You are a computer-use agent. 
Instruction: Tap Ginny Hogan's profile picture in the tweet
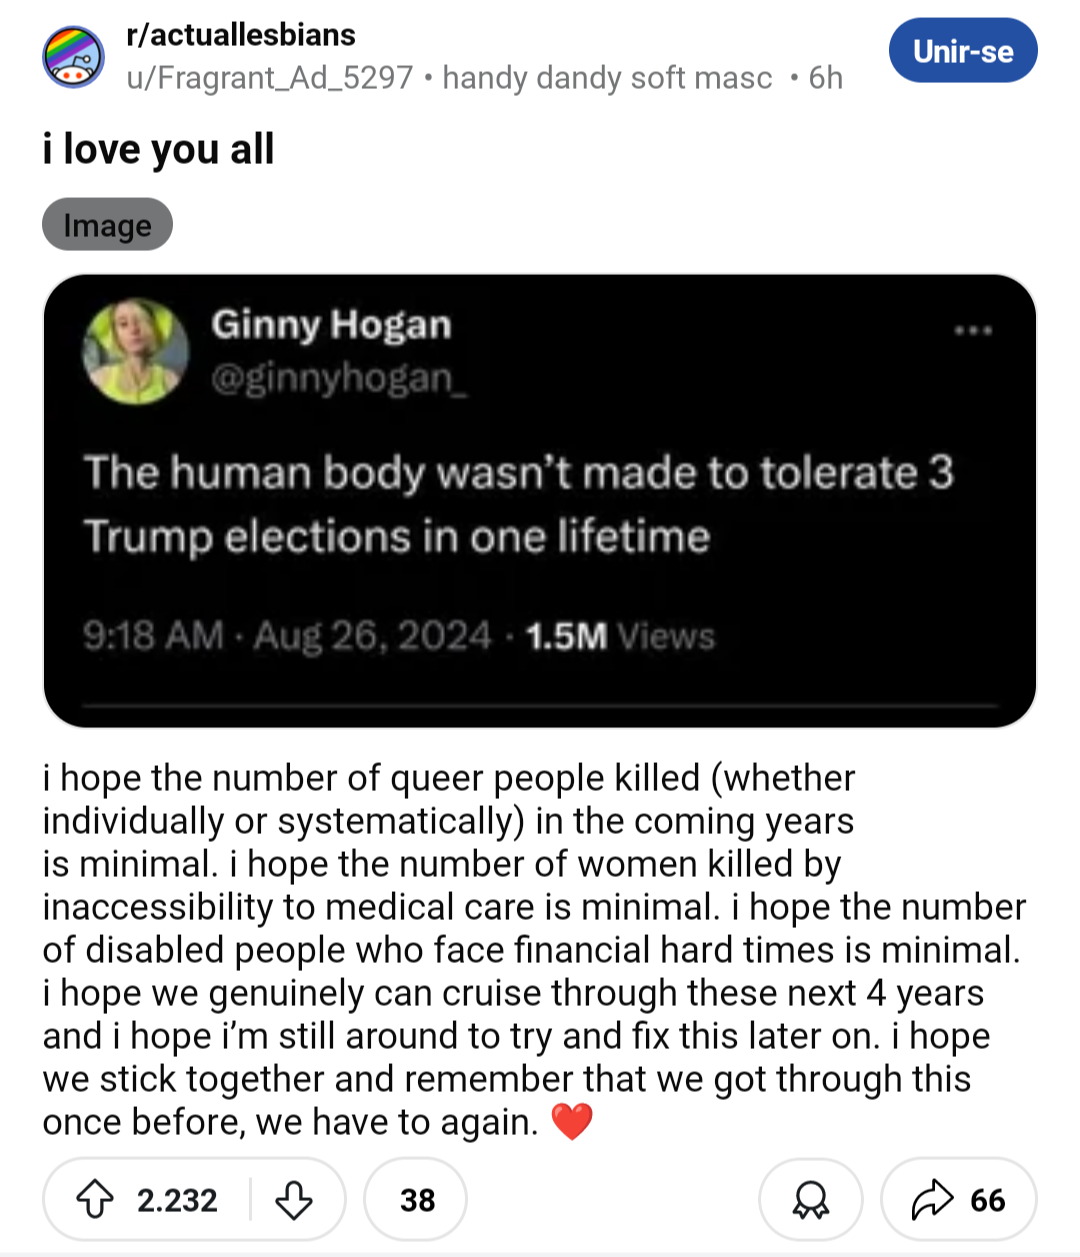coord(135,352)
